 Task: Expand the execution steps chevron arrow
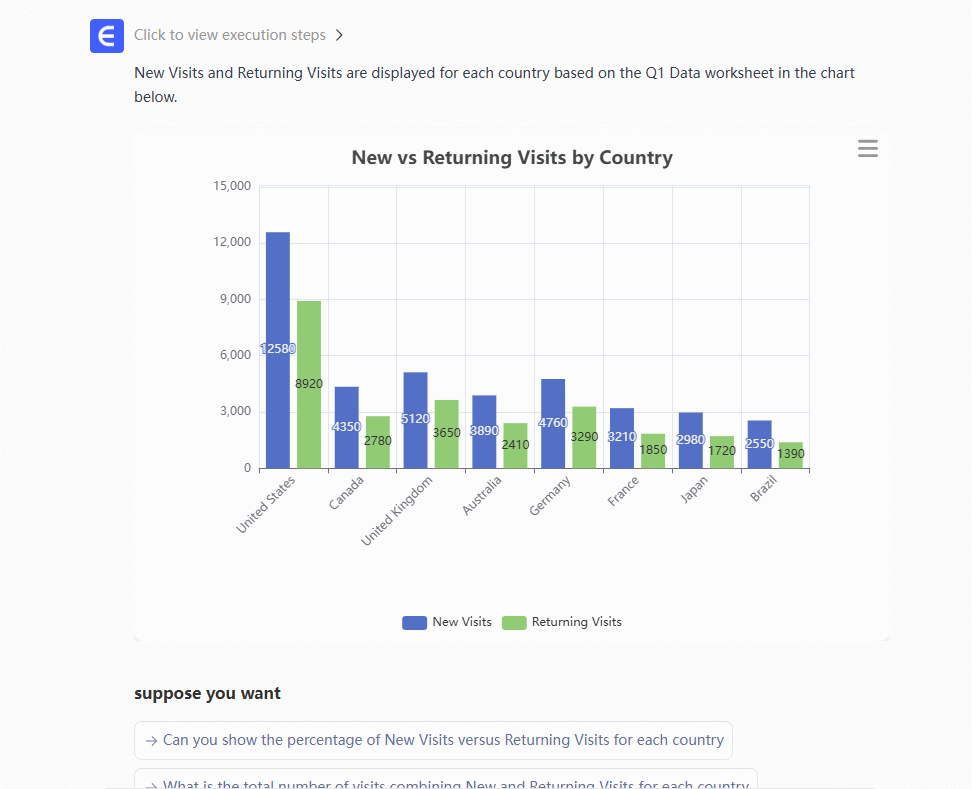click(x=340, y=35)
